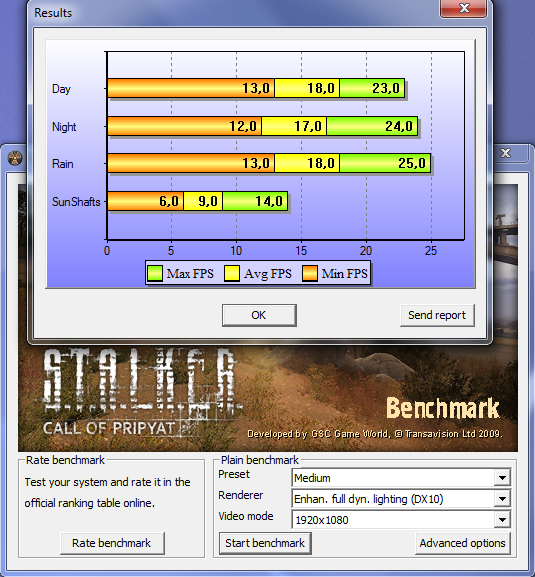Image resolution: width=535 pixels, height=577 pixels.
Task: Click the Send report button
Action: 437,315
